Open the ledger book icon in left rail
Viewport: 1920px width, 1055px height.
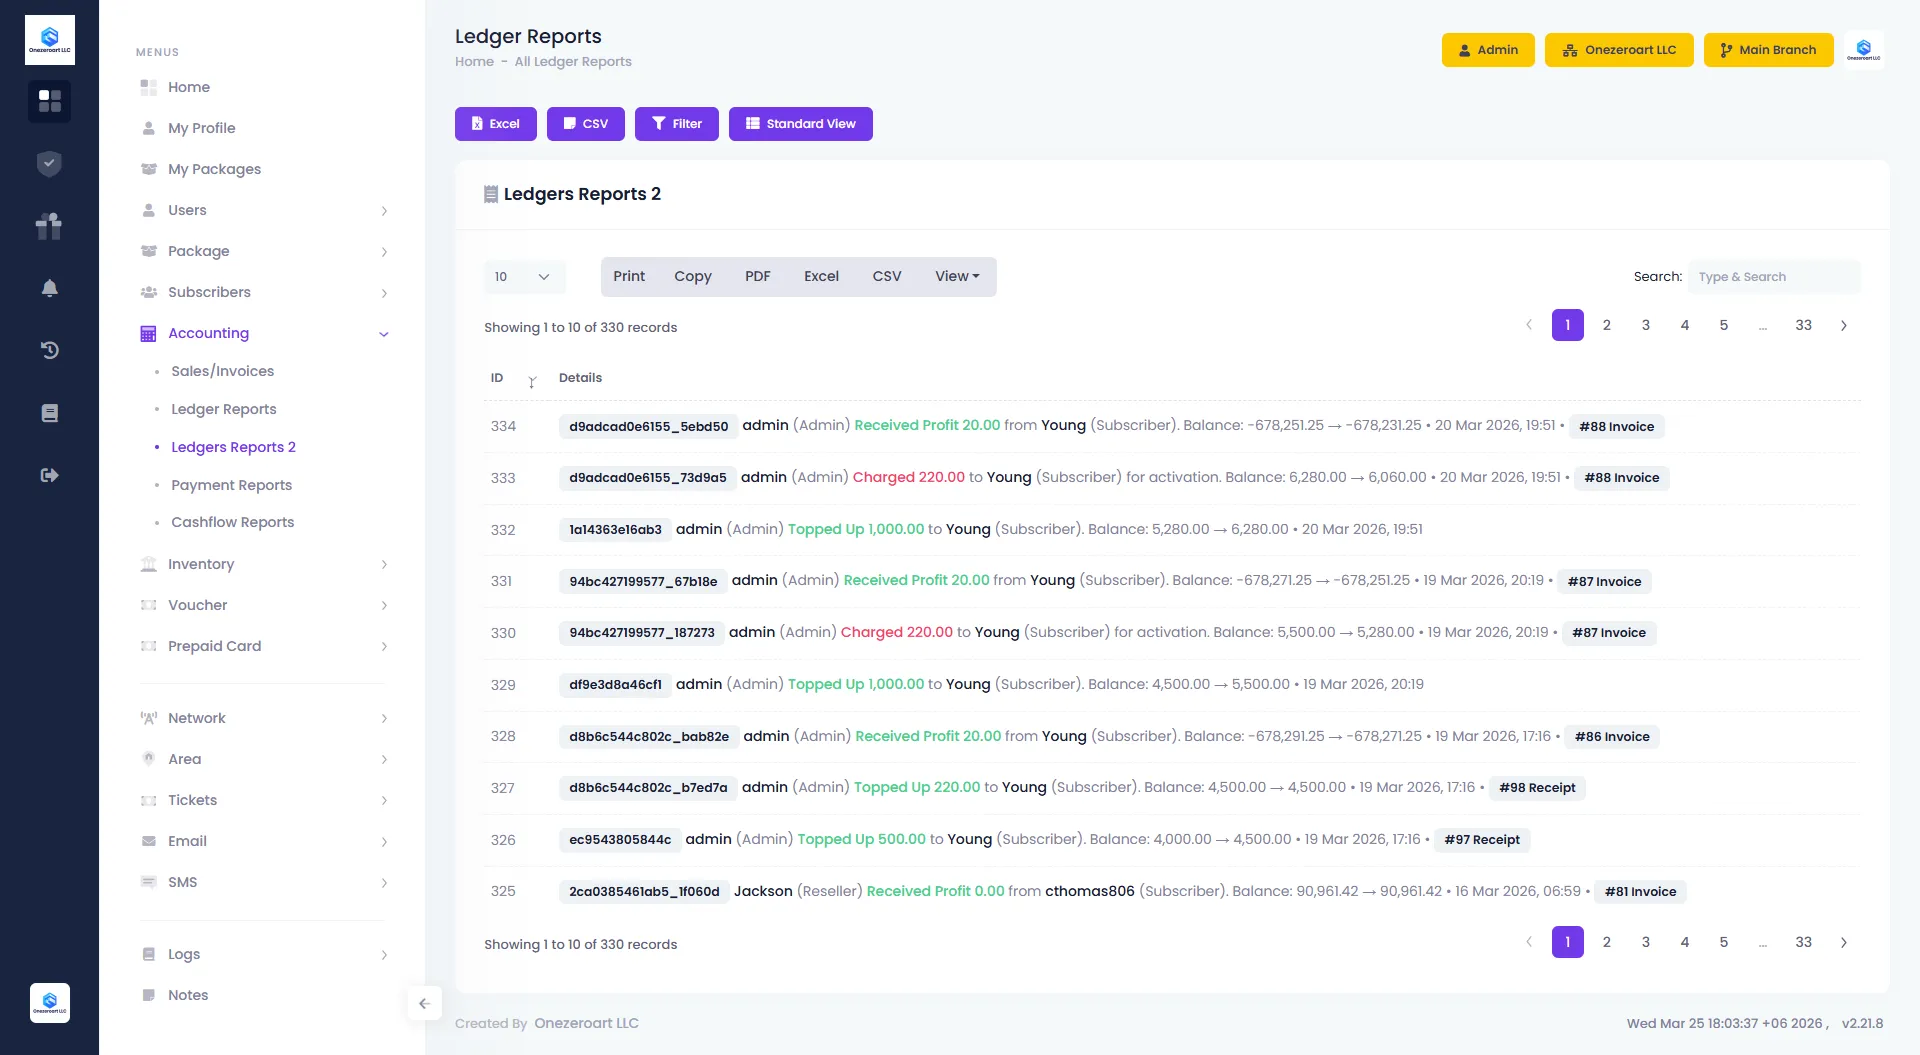click(49, 412)
